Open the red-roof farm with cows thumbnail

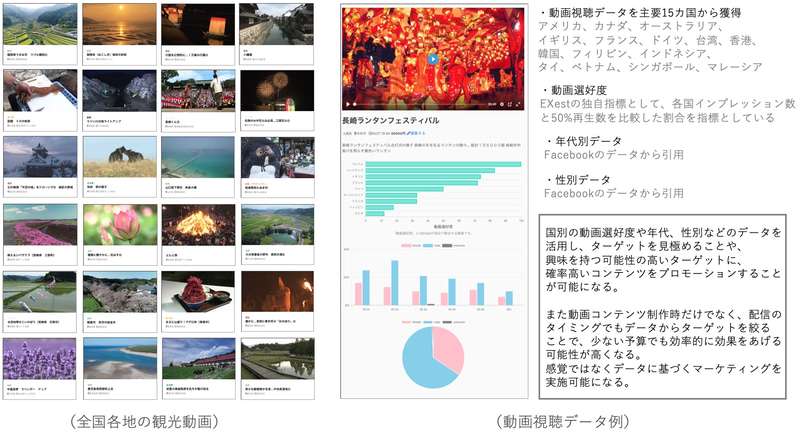click(198, 359)
